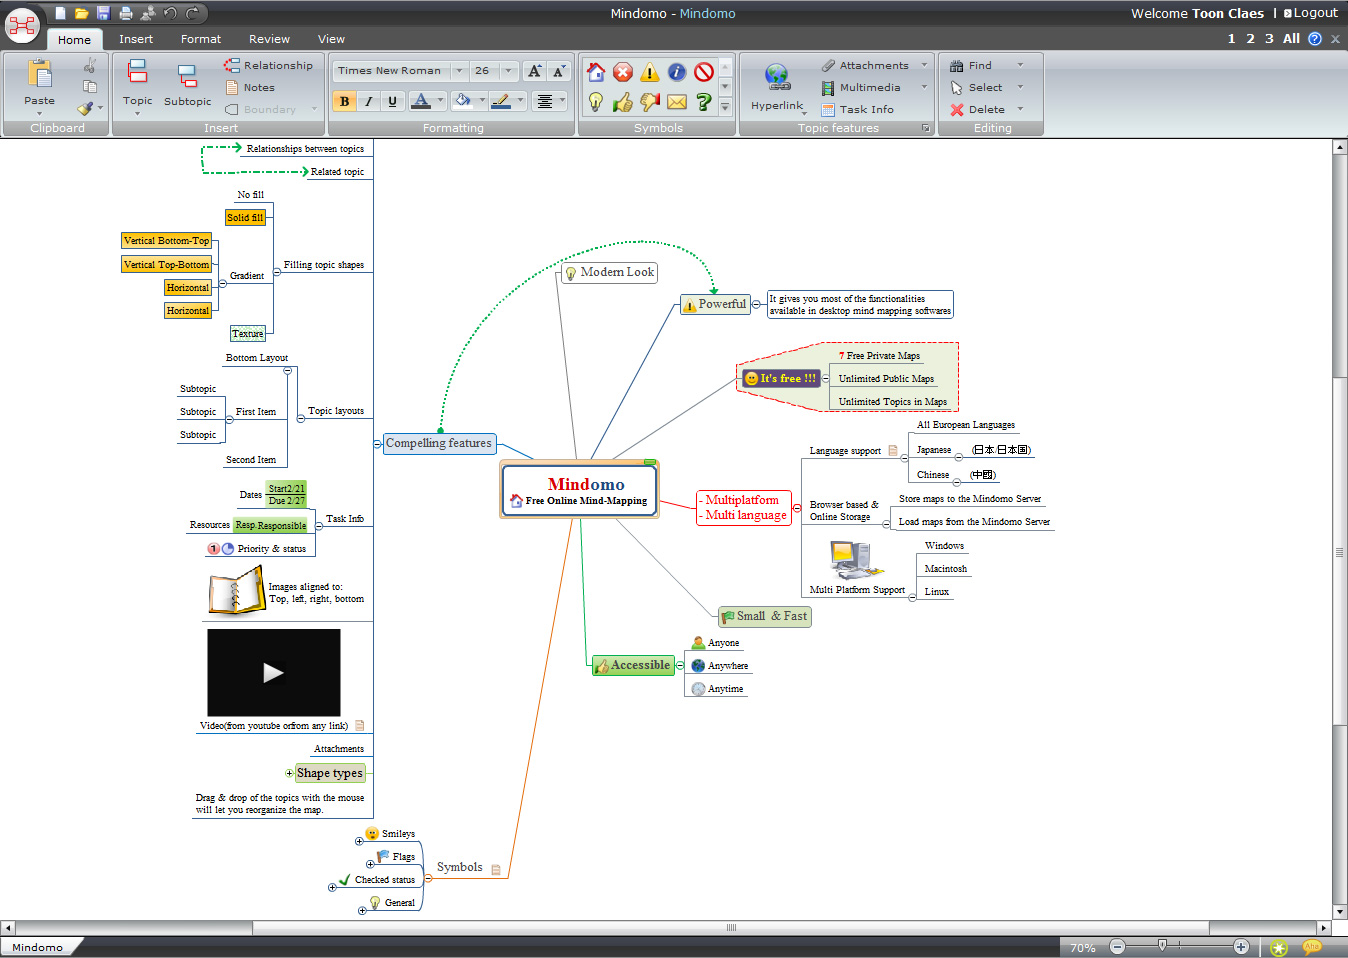The height and width of the screenshot is (958, 1348).
Task: Open the text alignment dropdown
Action: tap(562, 101)
